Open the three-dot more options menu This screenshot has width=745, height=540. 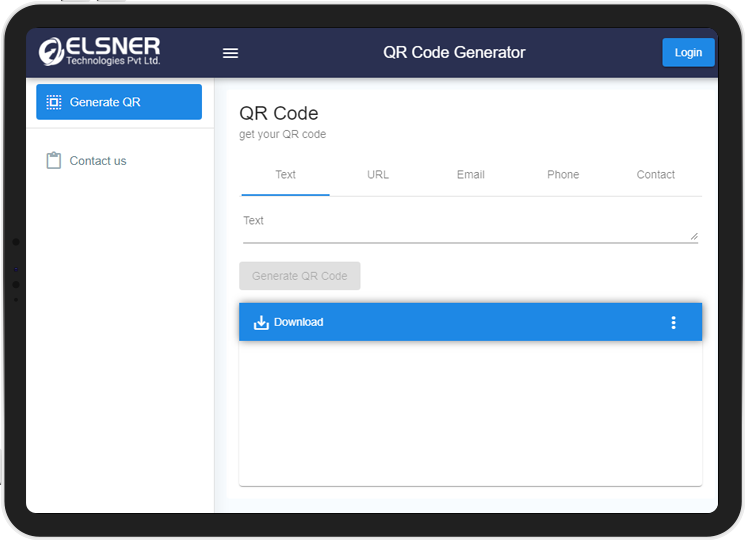(673, 322)
